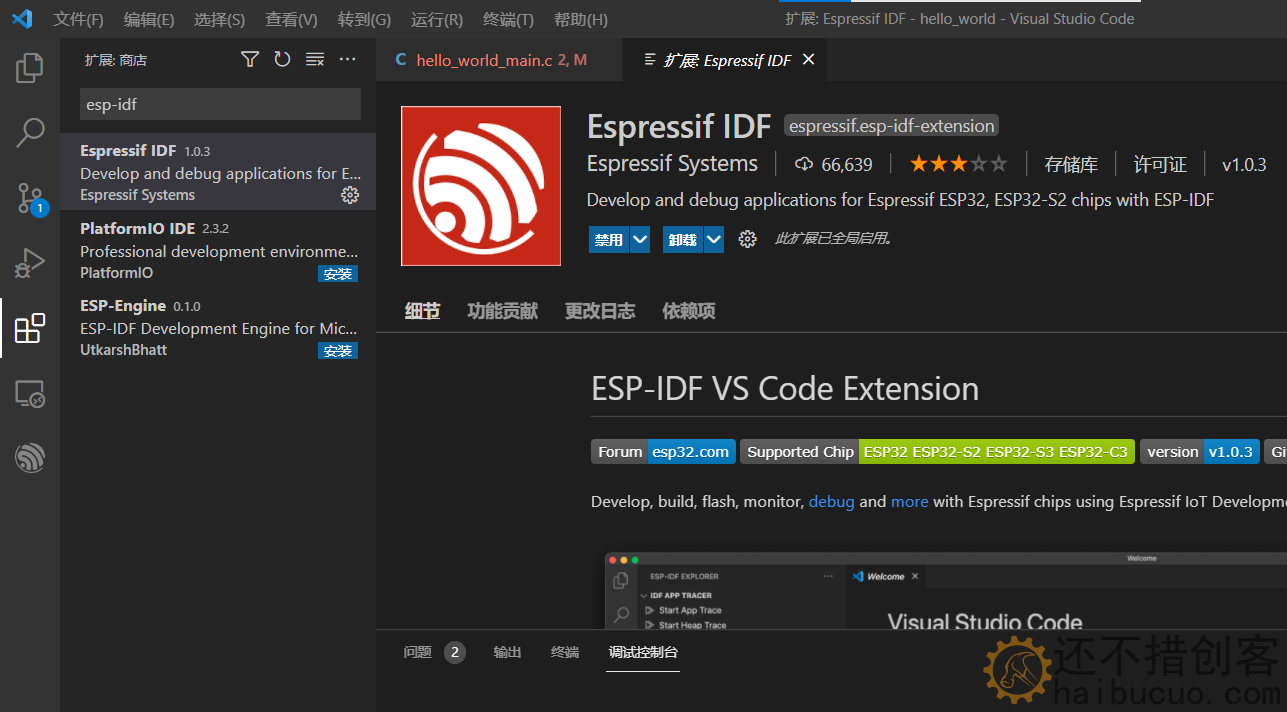Image resolution: width=1287 pixels, height=712 pixels.
Task: Open extensions panel more actions menu
Action: pyautogui.click(x=347, y=60)
